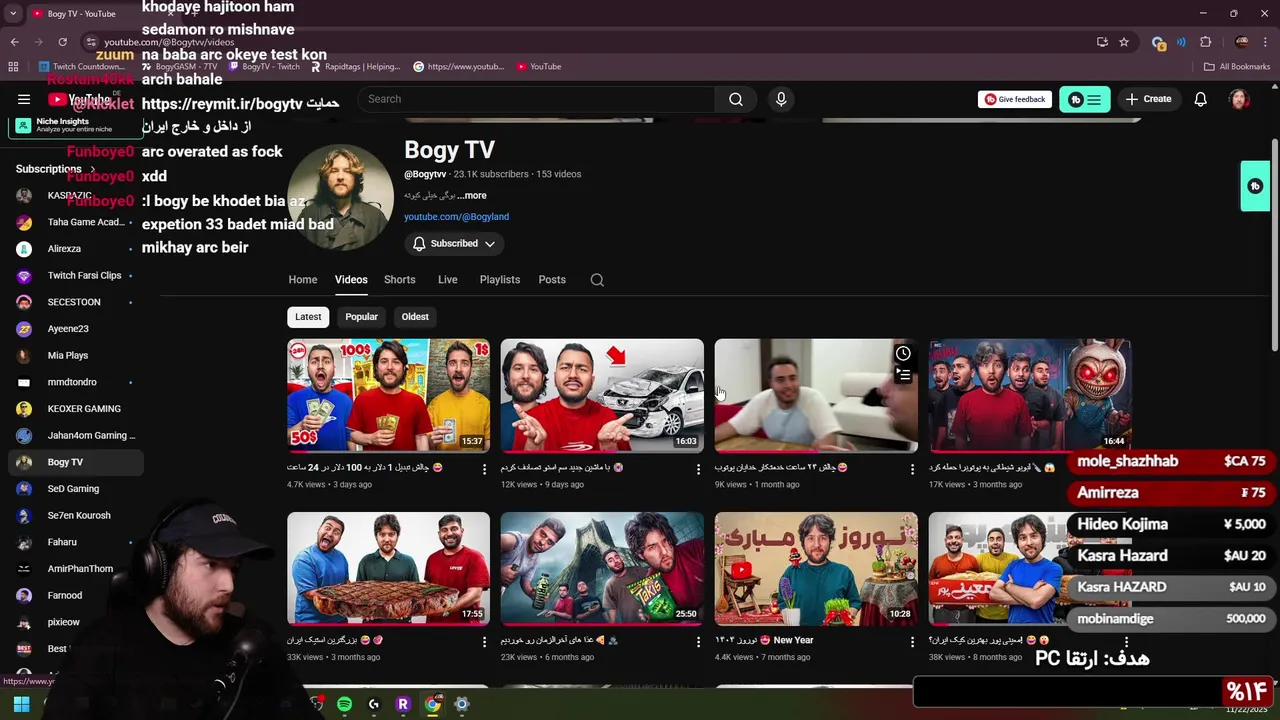
Task: Open the Windows Start button
Action: (21, 704)
